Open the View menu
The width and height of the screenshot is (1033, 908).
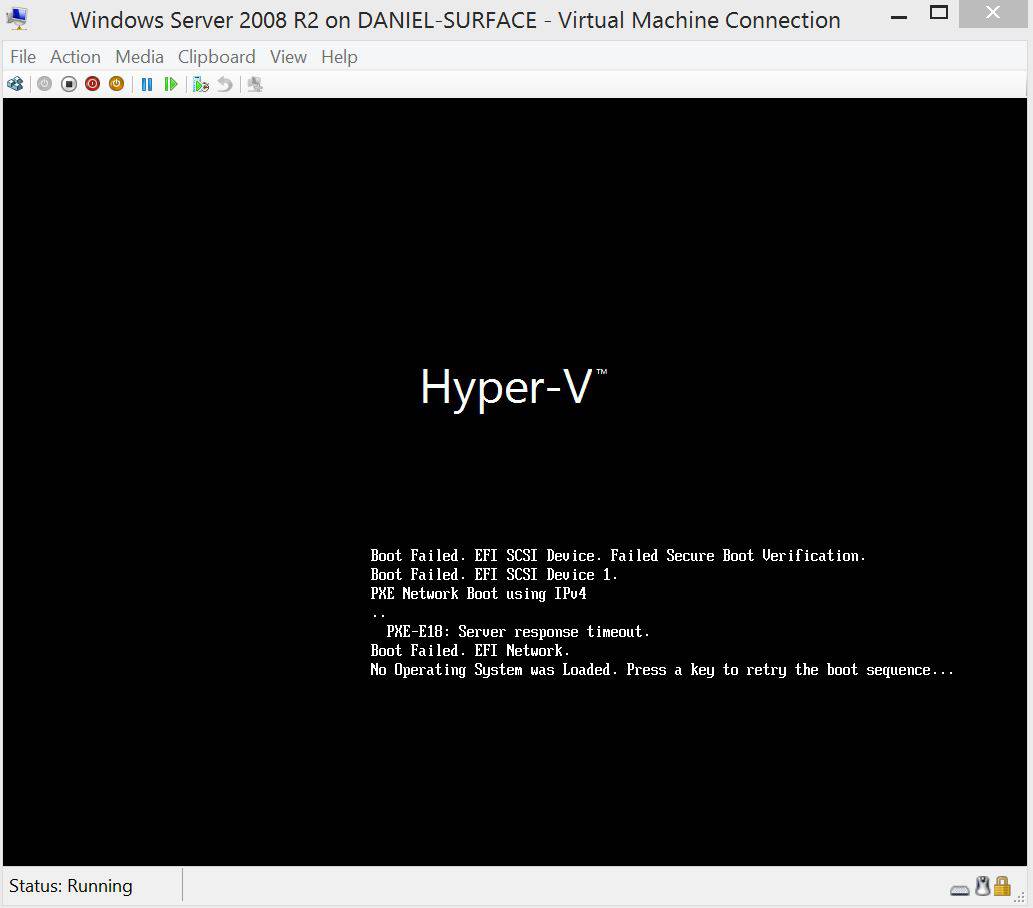288,57
